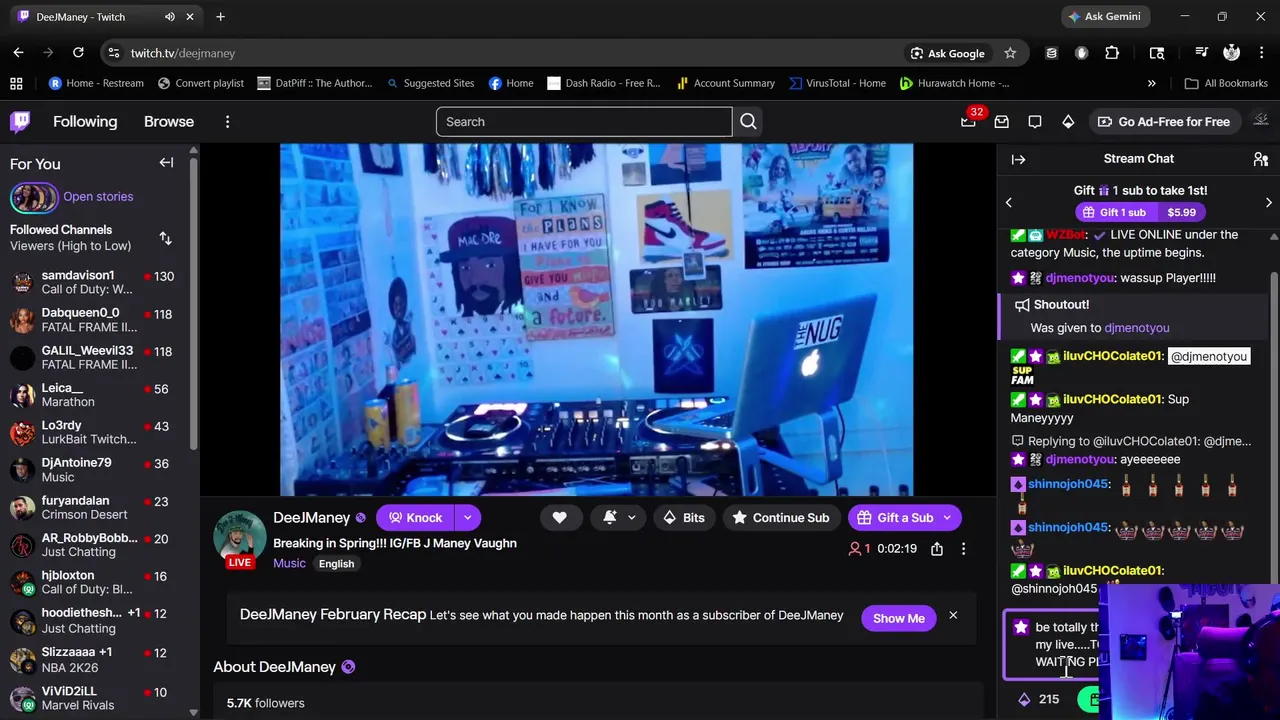Share the stream icon
Viewport: 1280px width, 720px height.
coord(937,549)
